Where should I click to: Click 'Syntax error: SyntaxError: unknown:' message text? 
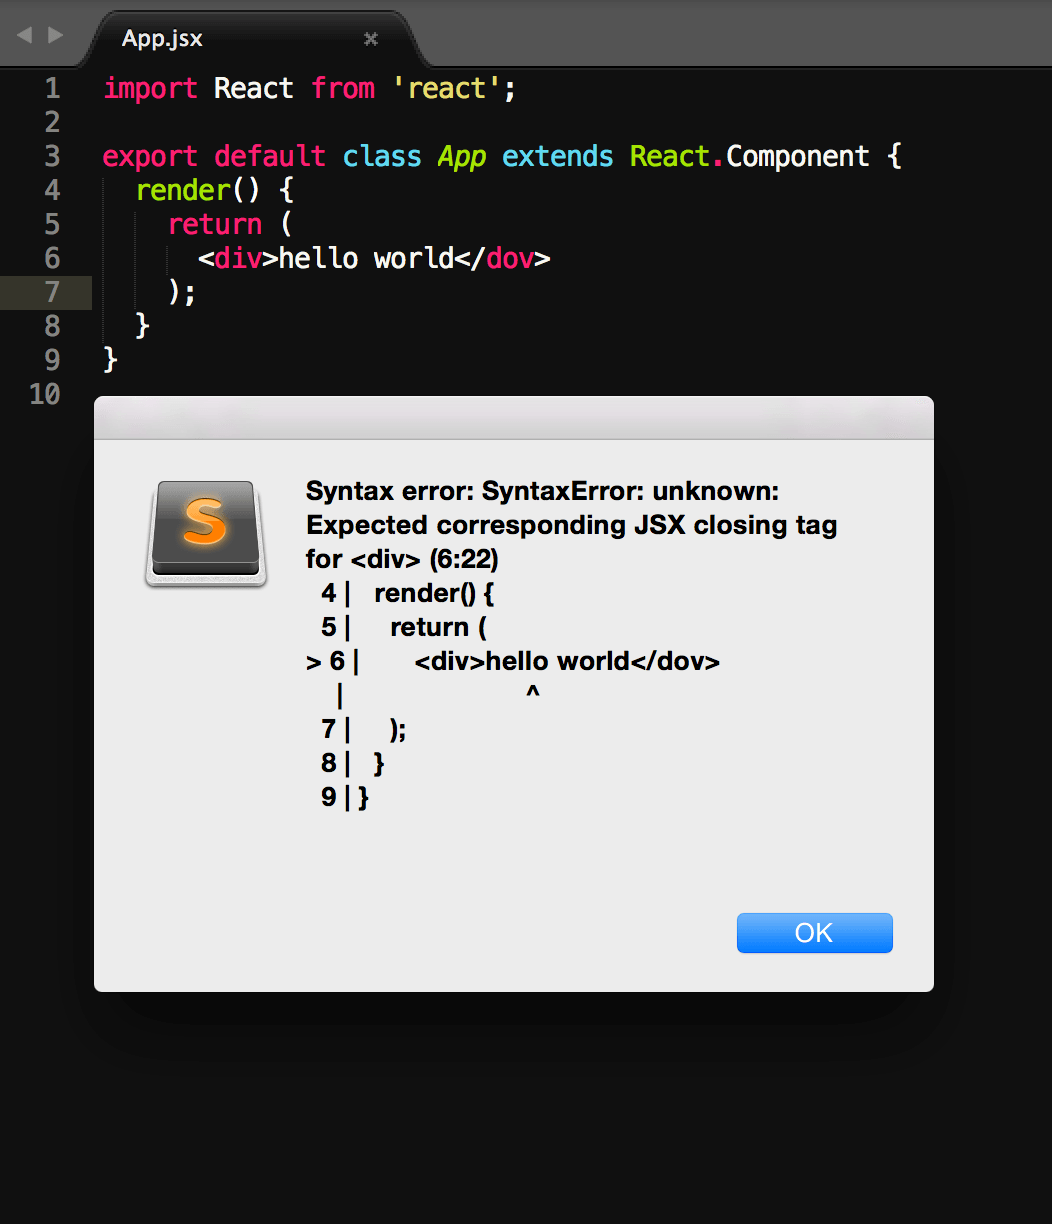tap(542, 491)
